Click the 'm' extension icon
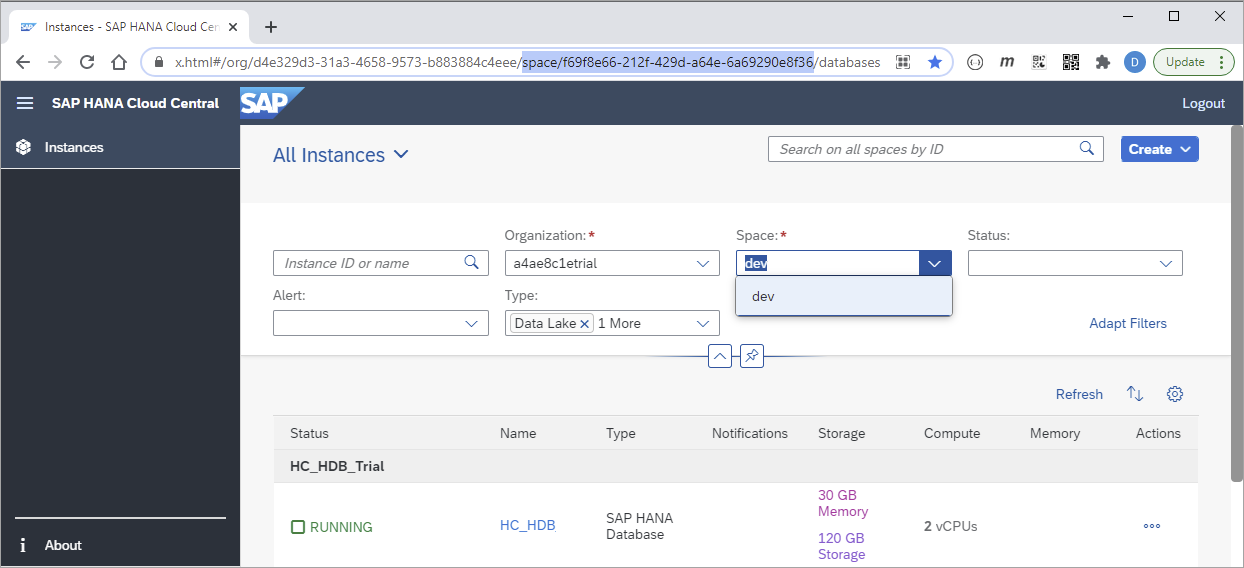The image size is (1244, 568). (1007, 62)
